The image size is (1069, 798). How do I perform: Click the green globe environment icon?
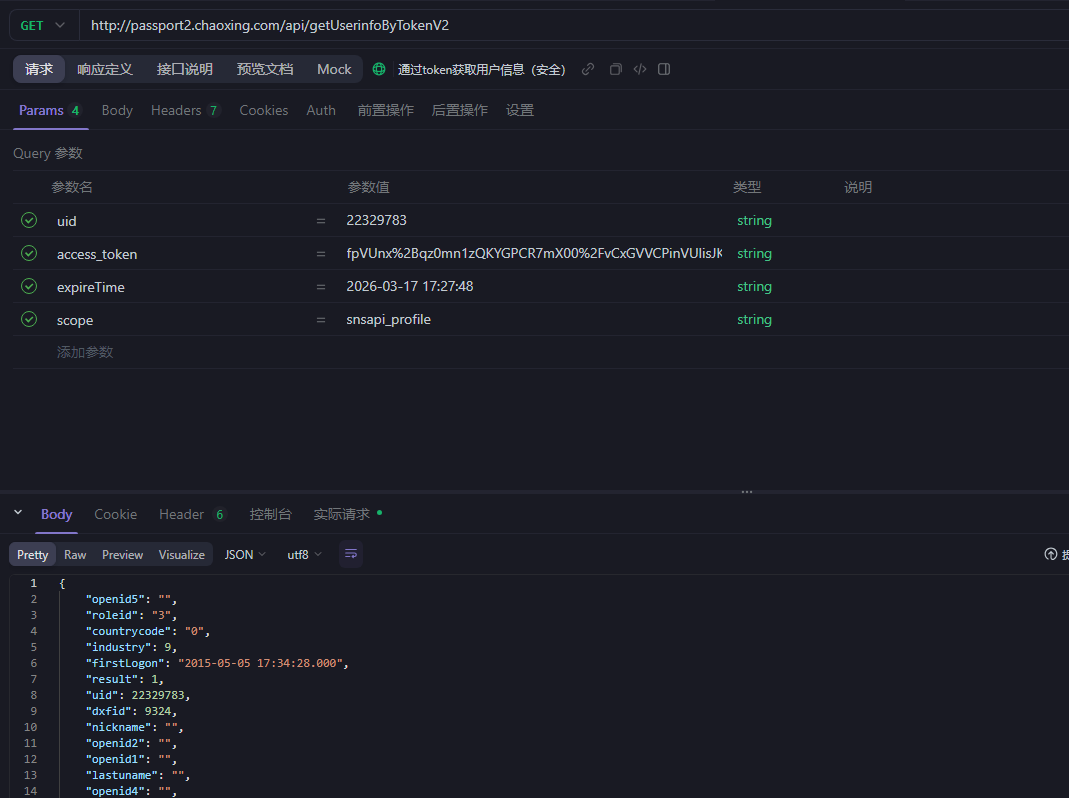tap(379, 69)
